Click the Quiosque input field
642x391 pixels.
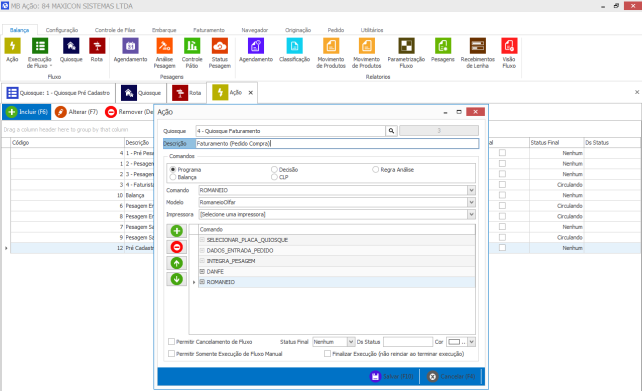(x=290, y=131)
